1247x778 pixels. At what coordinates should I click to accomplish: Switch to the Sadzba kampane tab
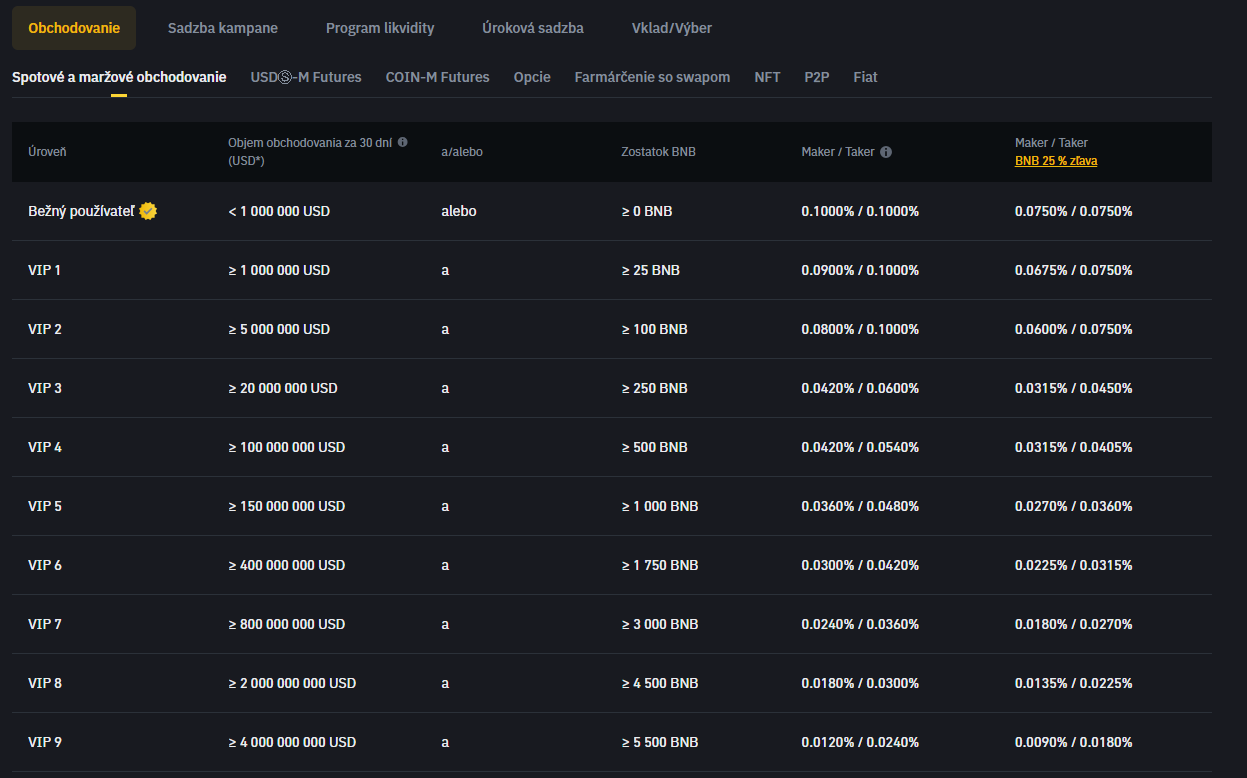[223, 28]
